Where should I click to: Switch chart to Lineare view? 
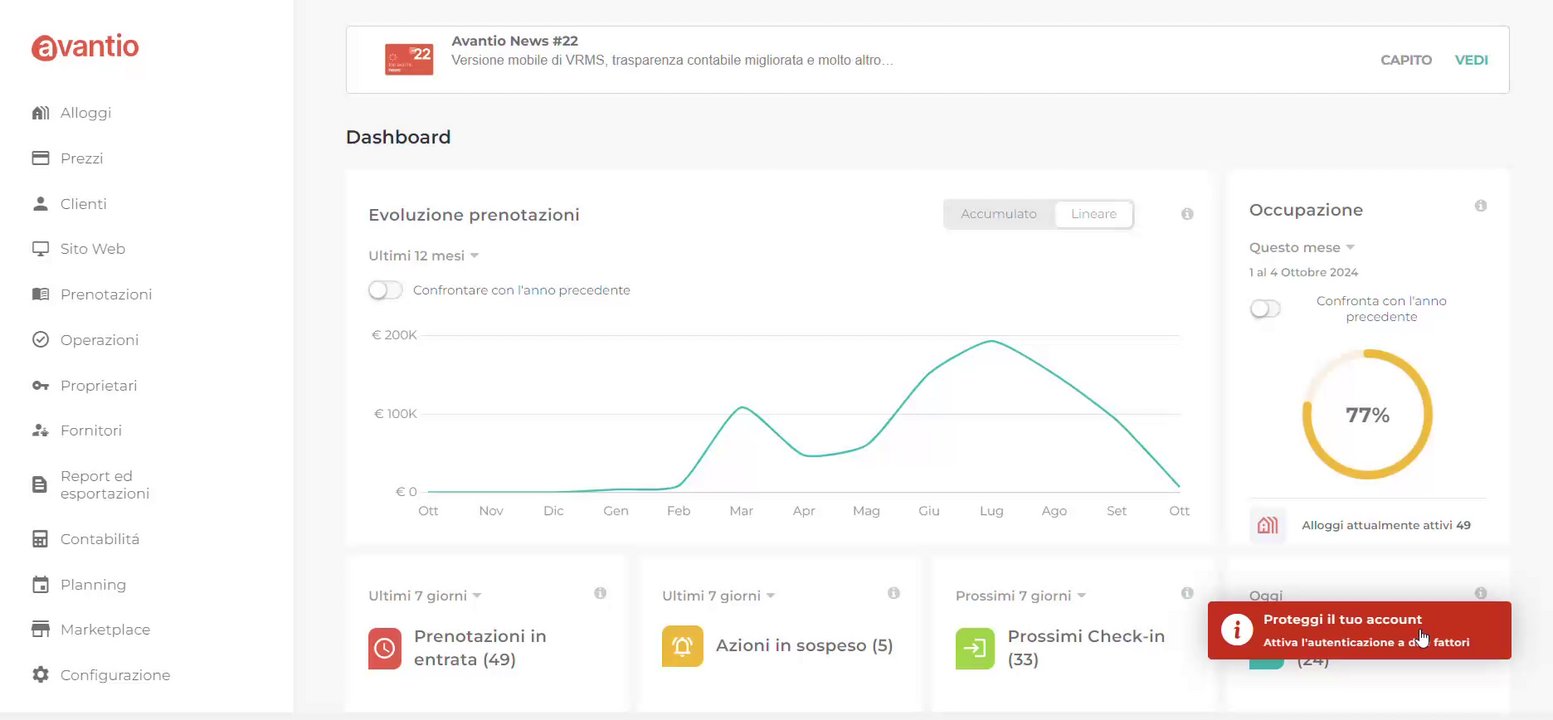click(1093, 214)
